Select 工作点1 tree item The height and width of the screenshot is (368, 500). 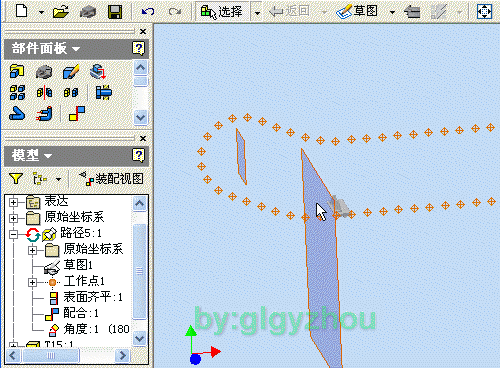click(84, 281)
